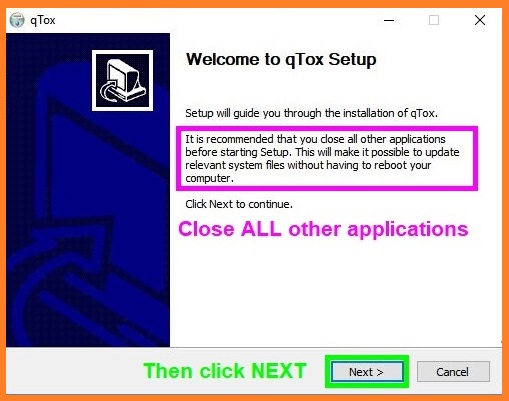Click the blank white area below the annotations

coord(333,293)
